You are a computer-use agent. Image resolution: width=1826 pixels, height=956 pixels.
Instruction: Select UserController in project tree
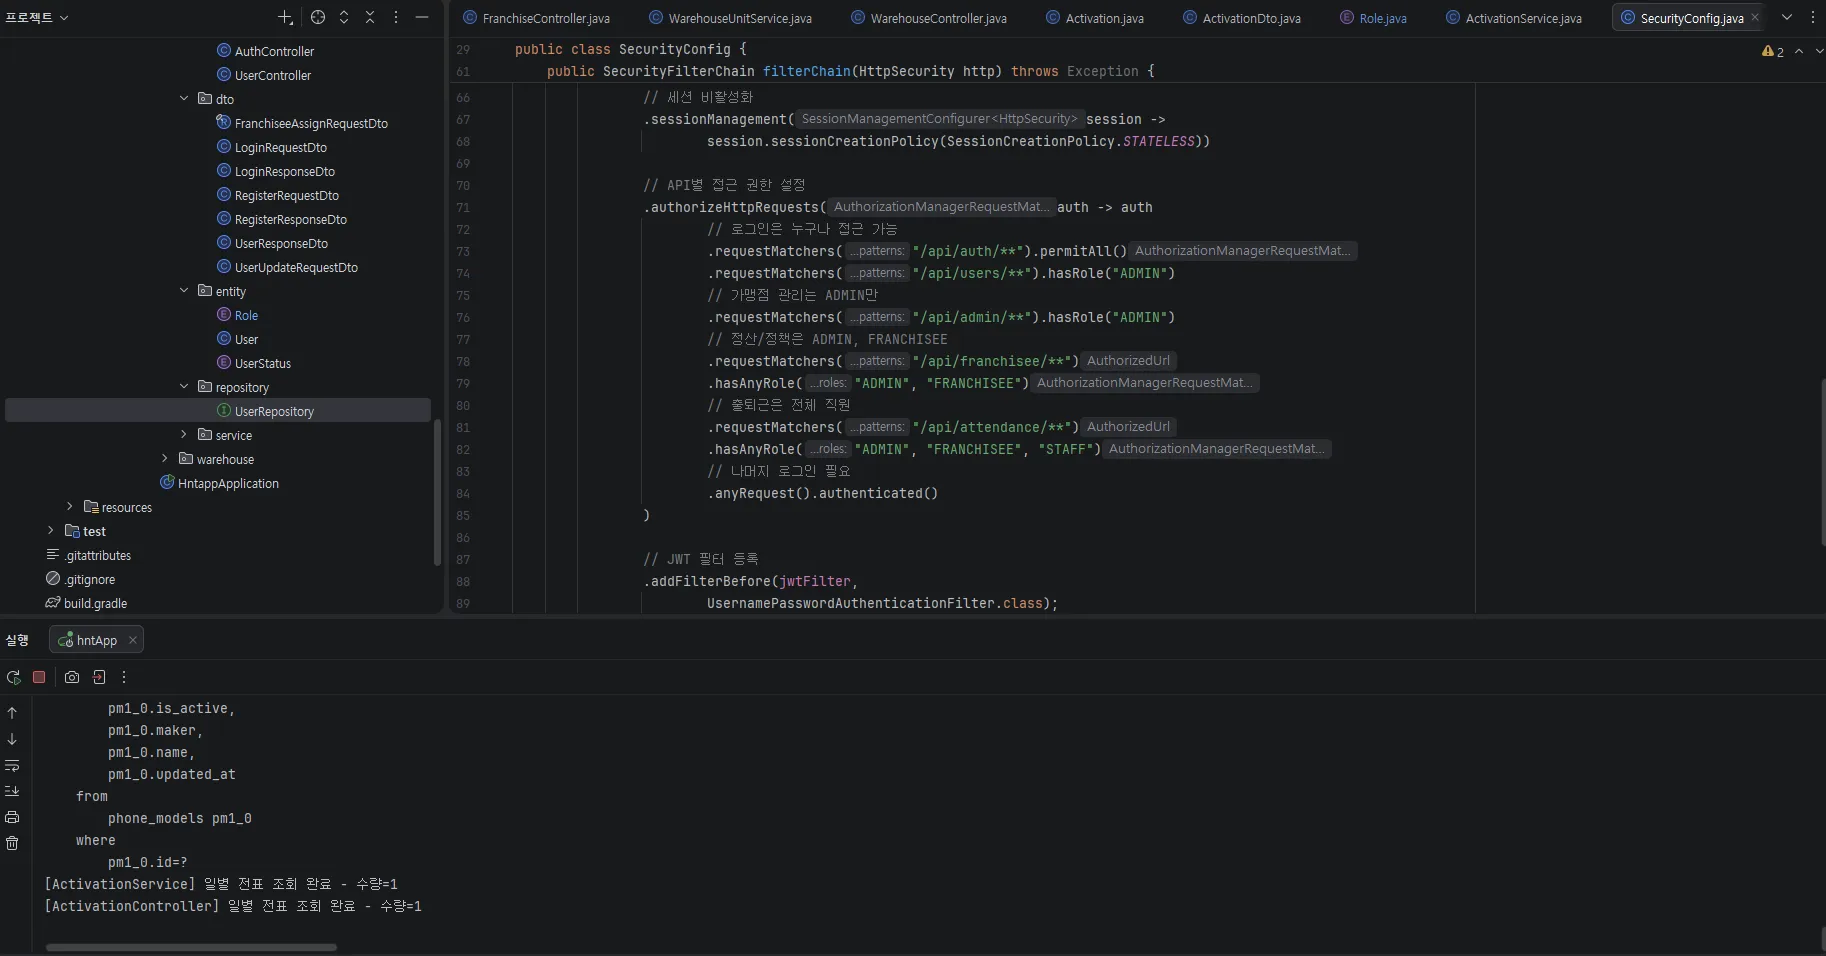264,75
